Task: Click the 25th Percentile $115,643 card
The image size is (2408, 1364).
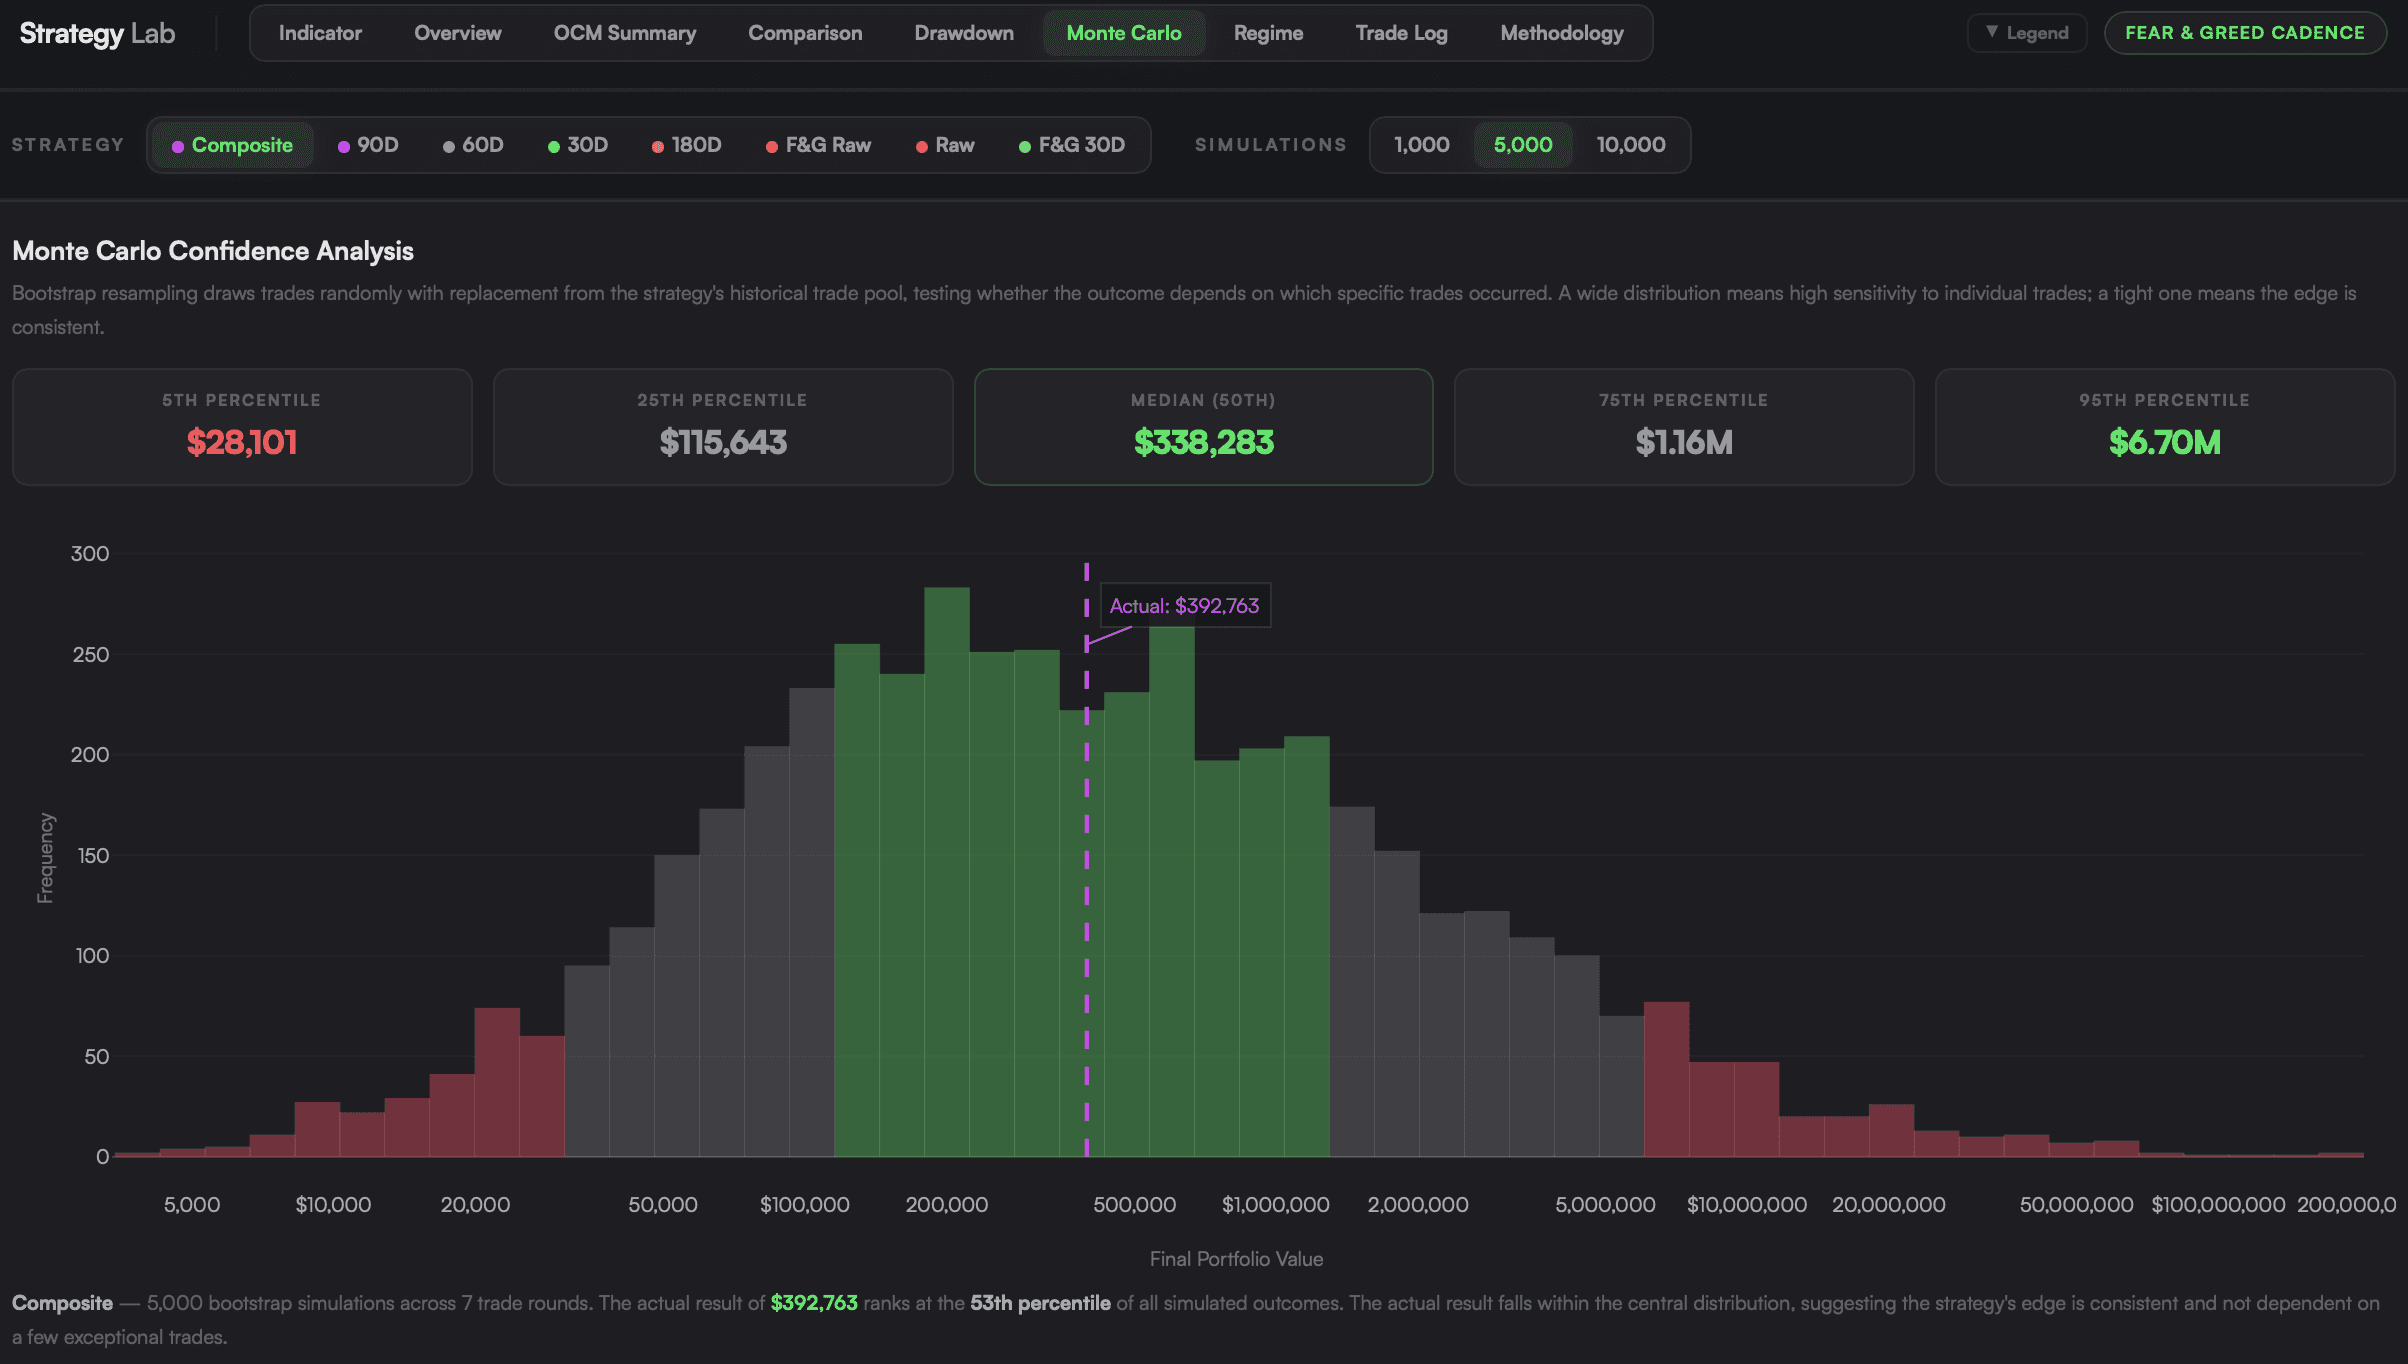Action: point(723,427)
